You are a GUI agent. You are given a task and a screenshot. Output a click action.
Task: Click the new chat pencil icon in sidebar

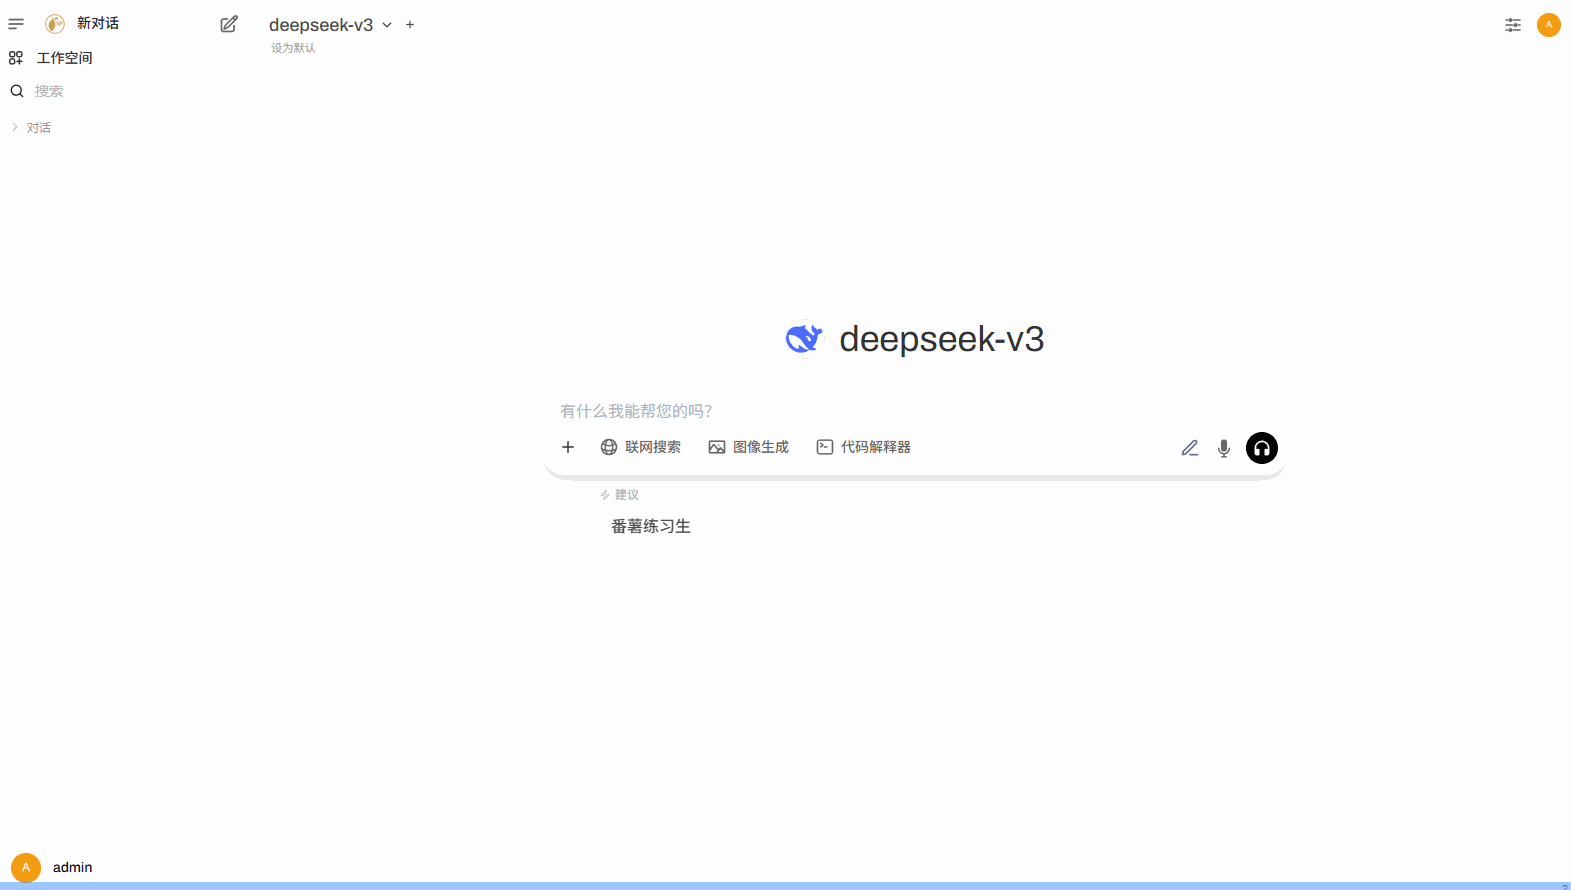[x=229, y=24]
